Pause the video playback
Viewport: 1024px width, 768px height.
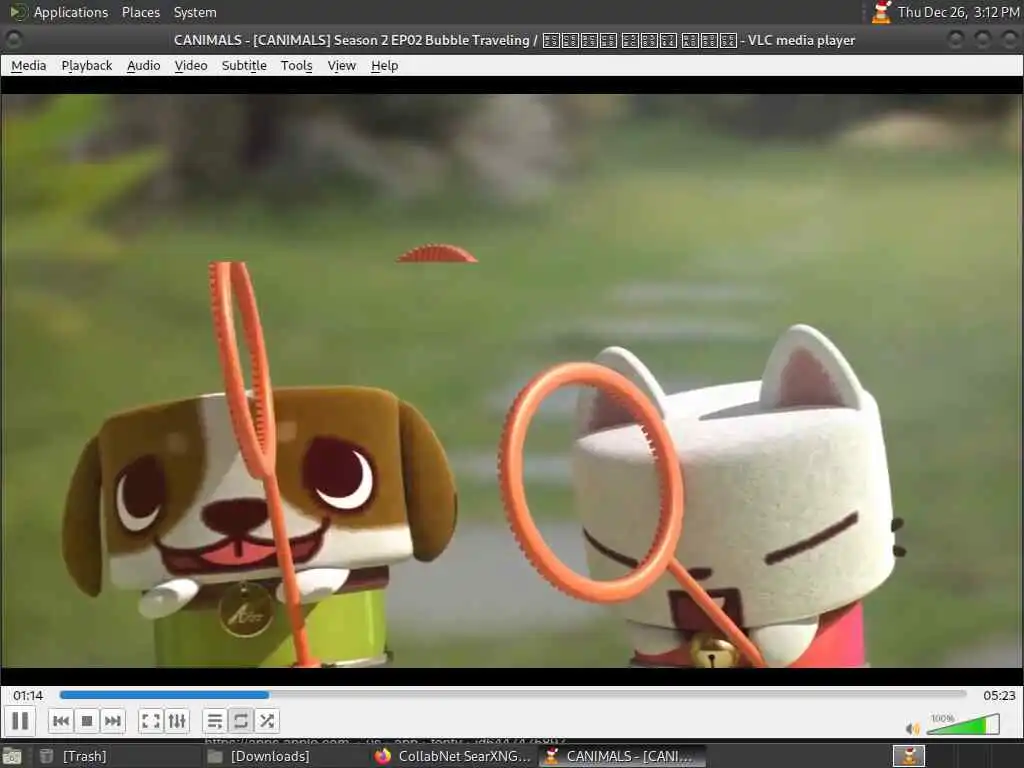20,721
